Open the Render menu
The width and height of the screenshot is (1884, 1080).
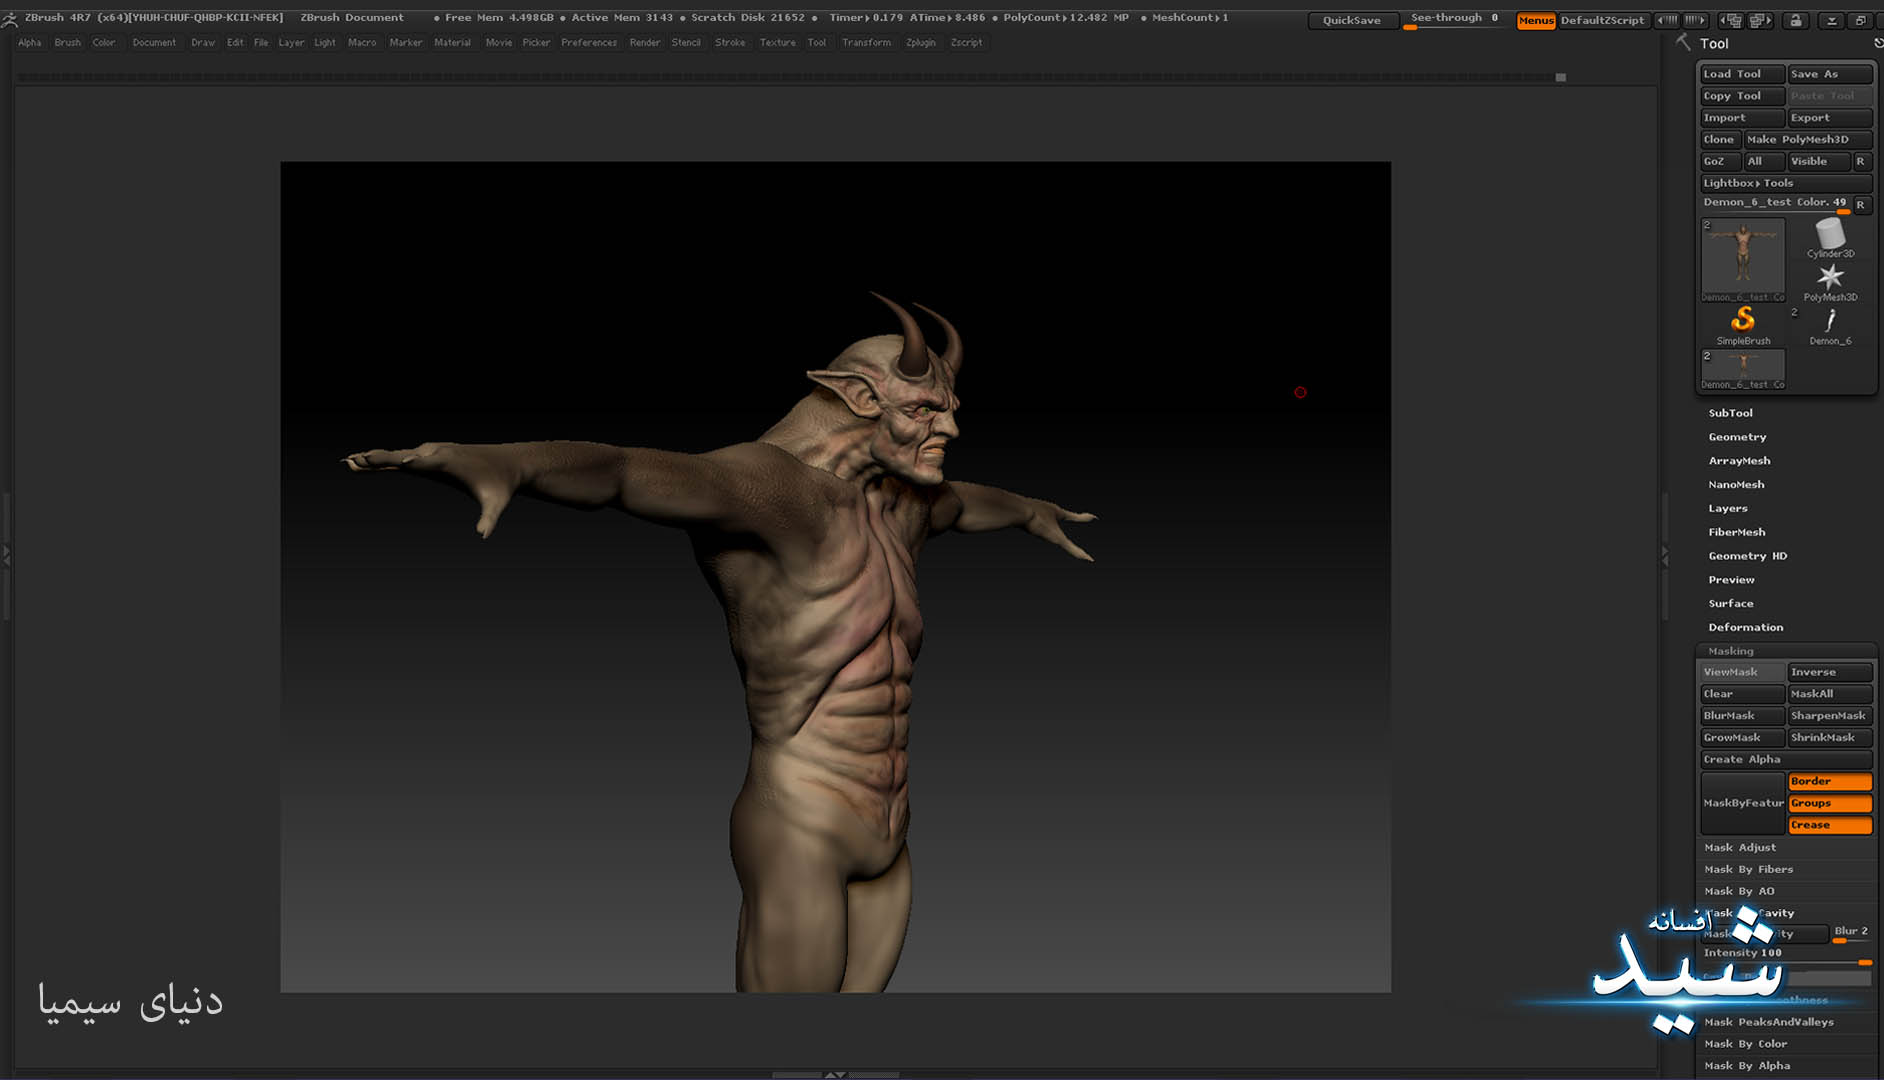coord(644,43)
